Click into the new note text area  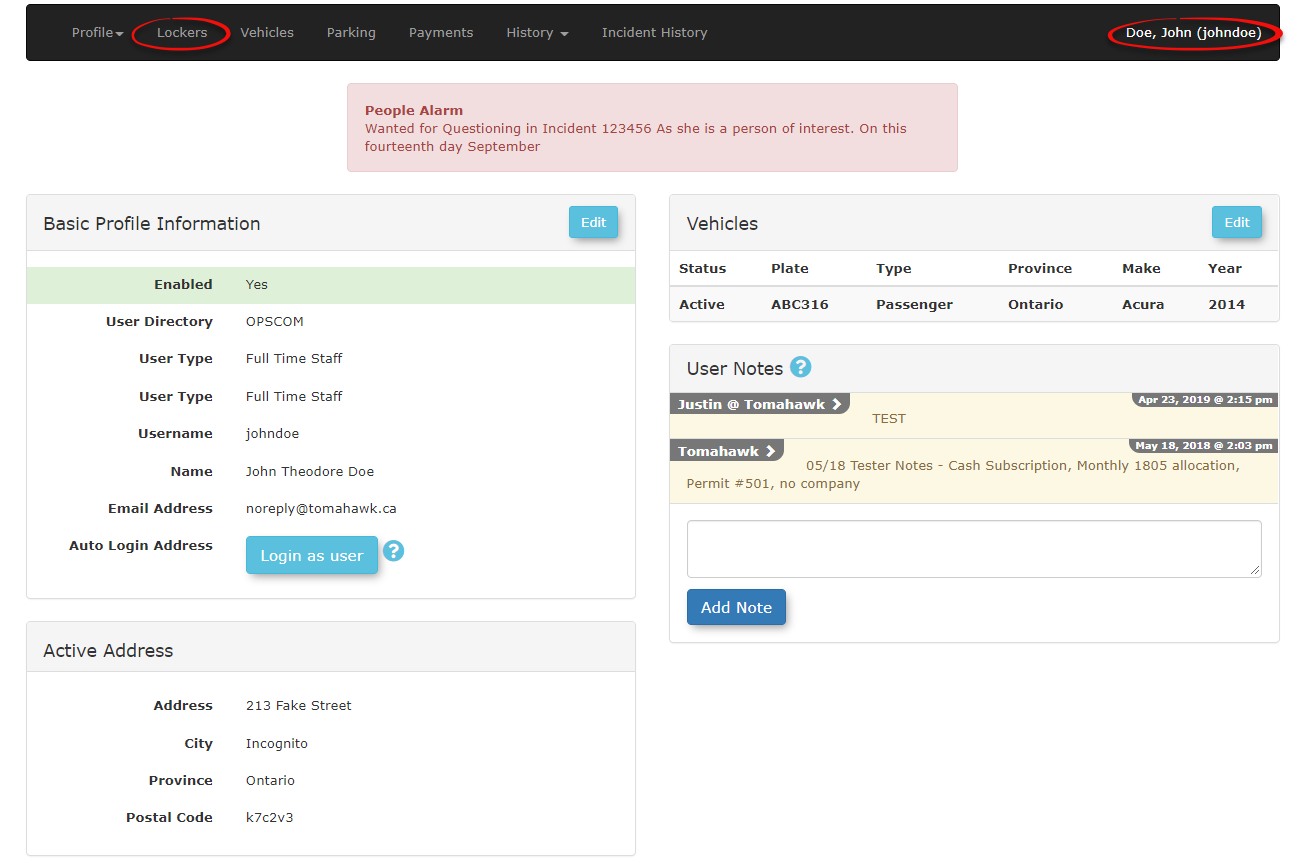[x=974, y=548]
